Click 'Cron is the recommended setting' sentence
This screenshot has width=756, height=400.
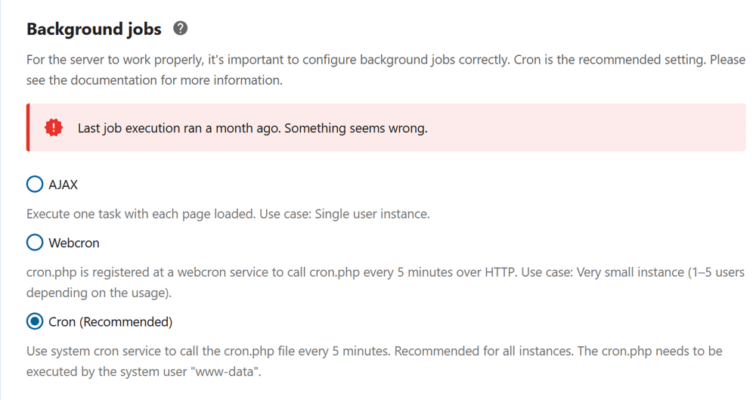(x=609, y=60)
